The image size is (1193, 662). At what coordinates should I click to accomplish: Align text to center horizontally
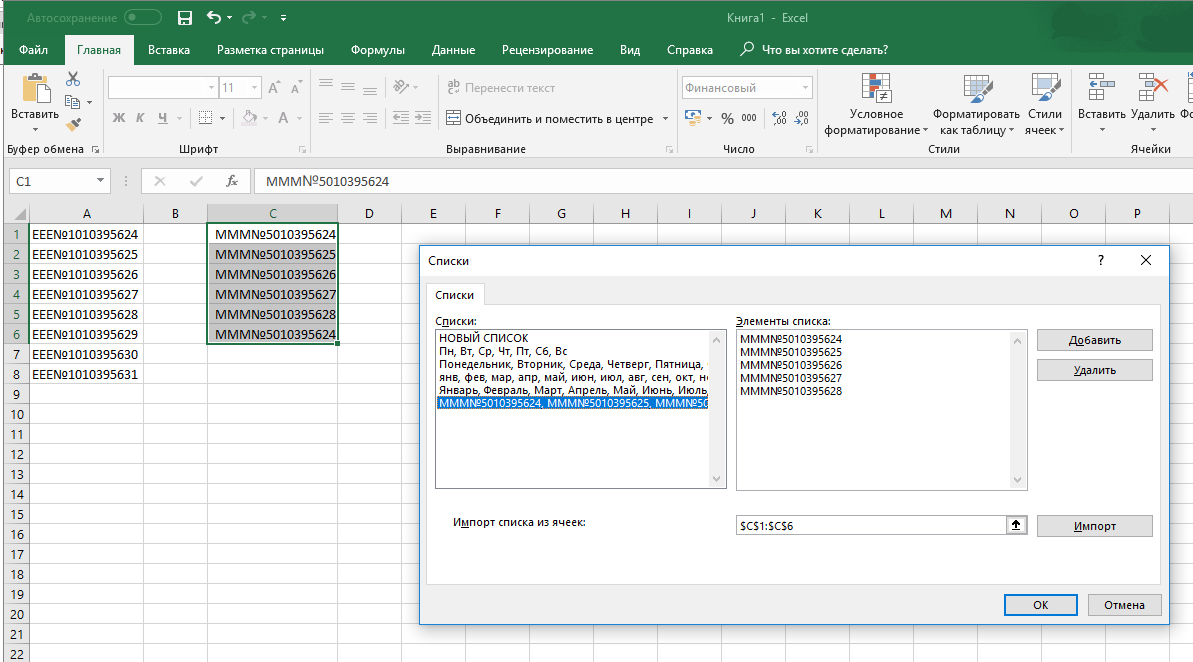[348, 118]
